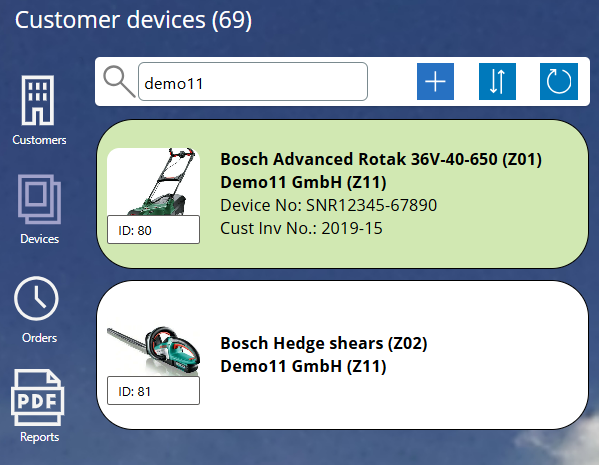Open the Customers section icon
This screenshot has height=465, width=599.
(37, 100)
